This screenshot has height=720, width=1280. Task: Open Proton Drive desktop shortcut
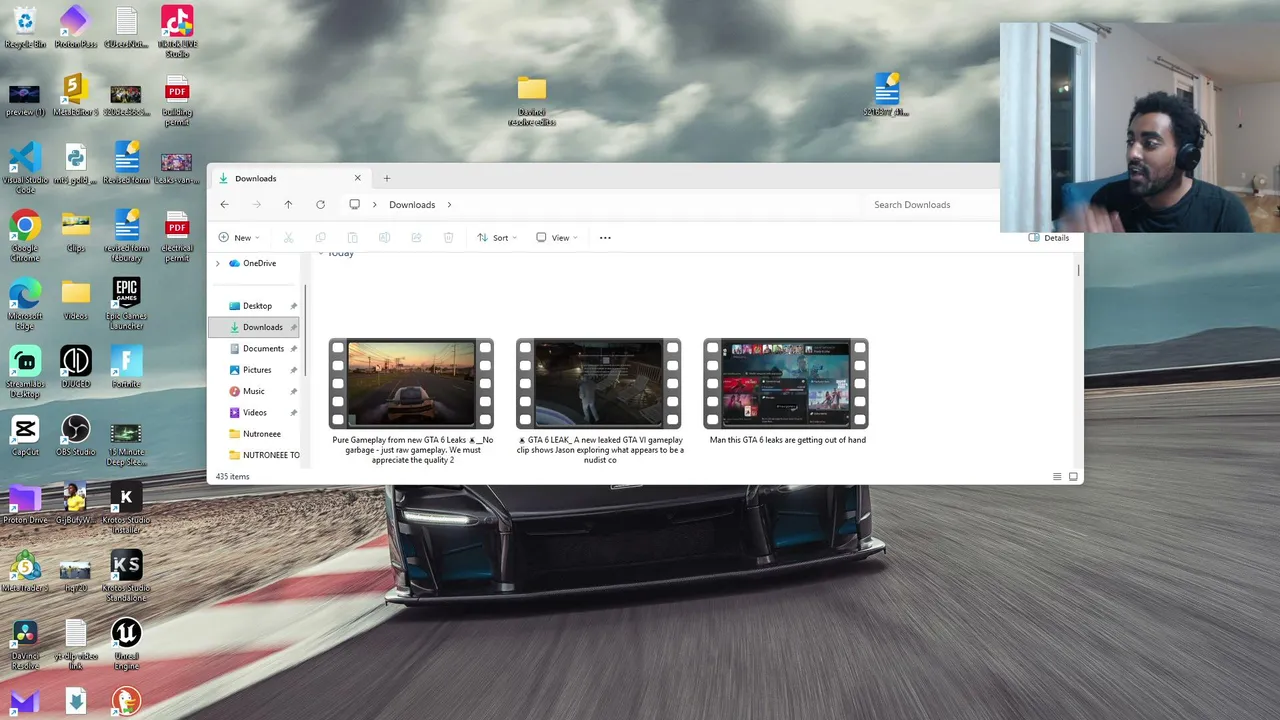point(25,503)
